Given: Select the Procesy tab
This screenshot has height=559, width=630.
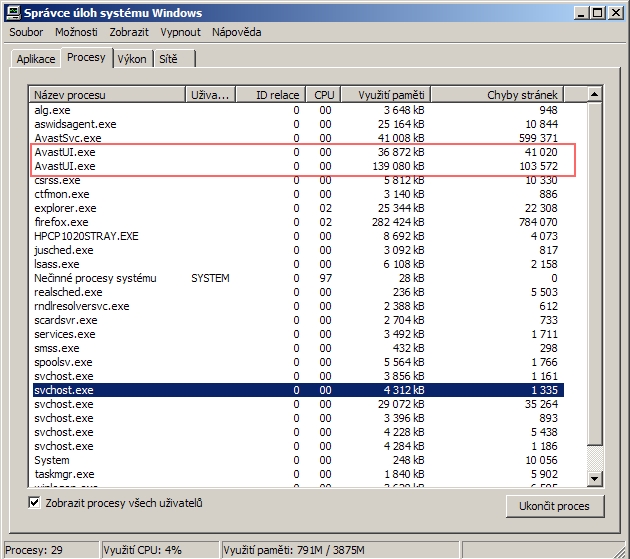Looking at the screenshot, I should [86, 57].
